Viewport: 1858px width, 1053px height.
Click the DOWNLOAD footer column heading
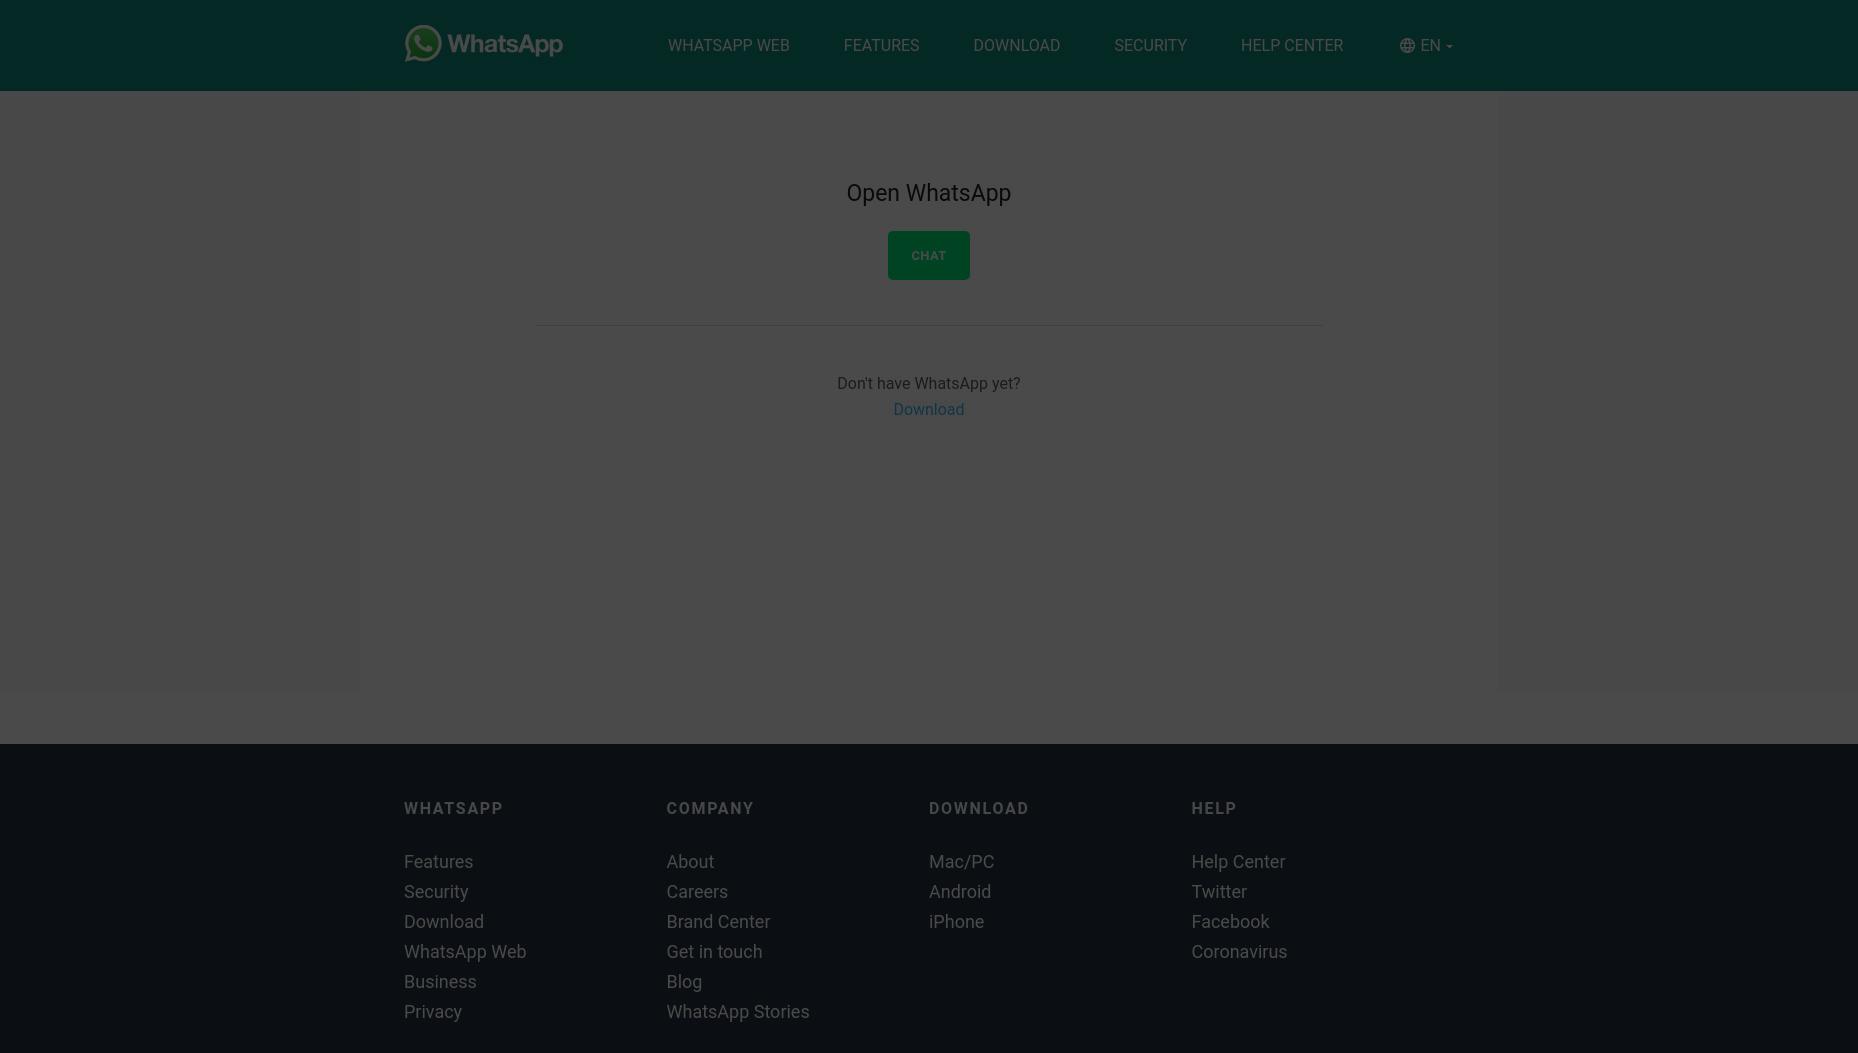point(979,808)
